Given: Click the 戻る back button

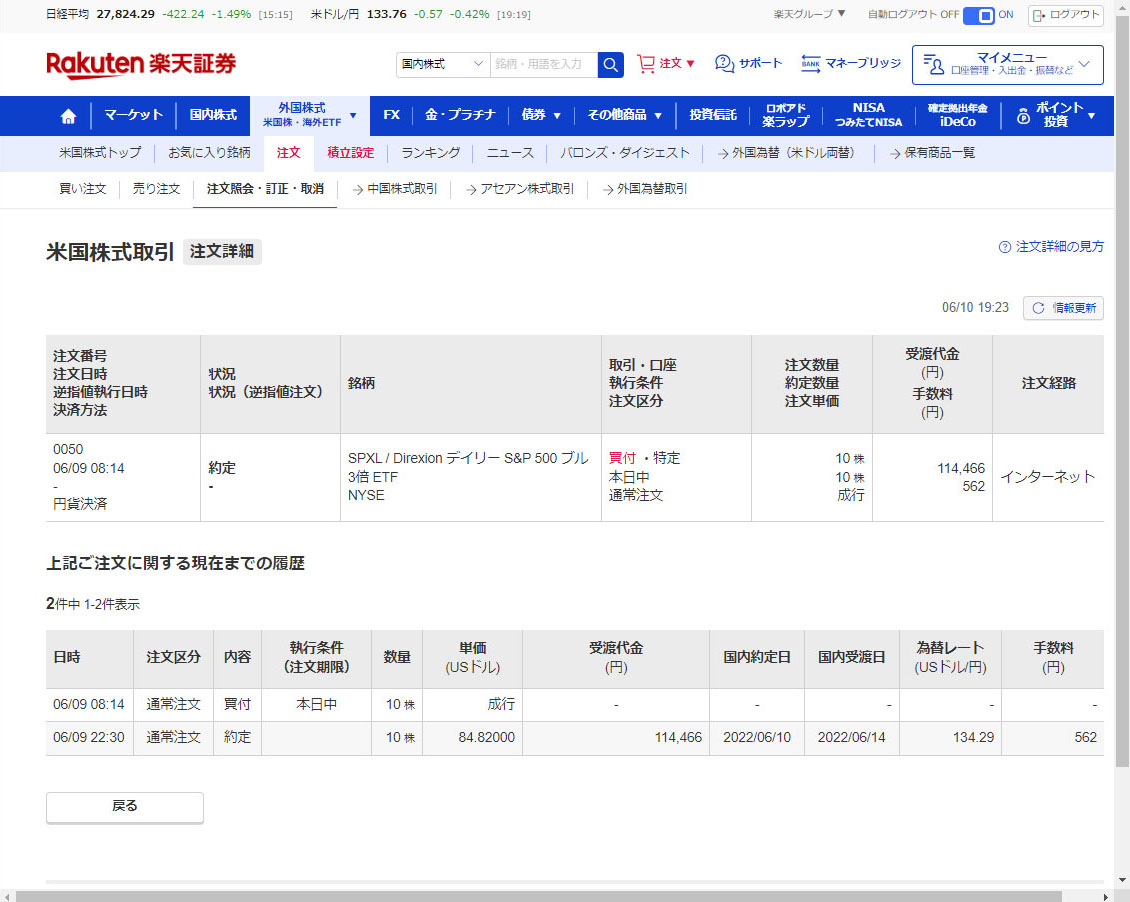Looking at the screenshot, I should pos(125,806).
